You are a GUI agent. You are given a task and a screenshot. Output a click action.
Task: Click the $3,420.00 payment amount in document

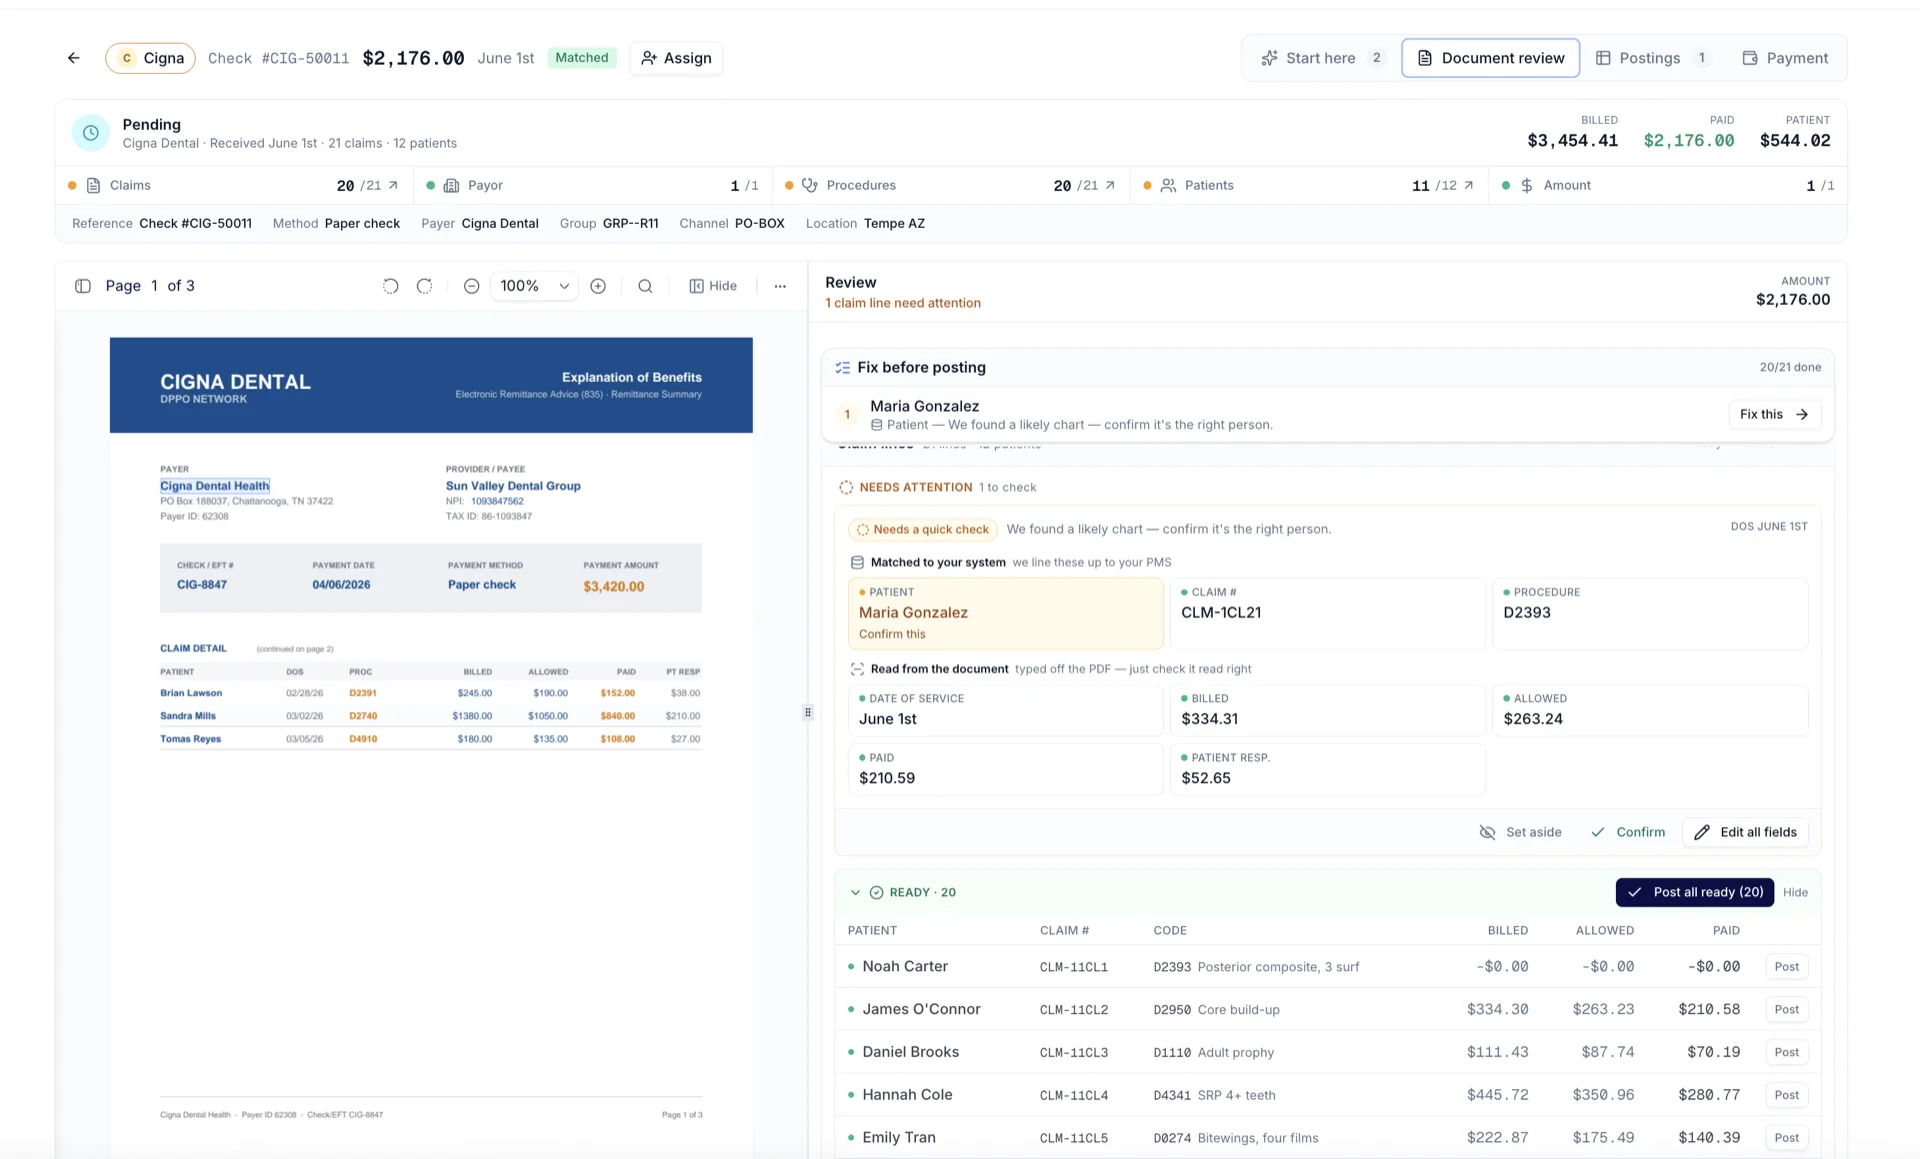(x=614, y=587)
